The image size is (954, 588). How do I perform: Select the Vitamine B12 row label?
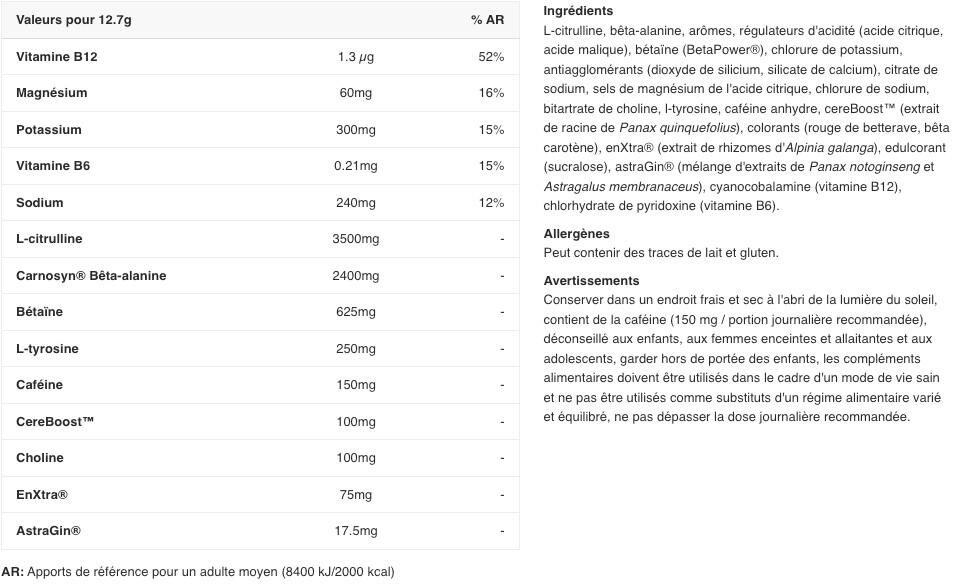[x=57, y=57]
